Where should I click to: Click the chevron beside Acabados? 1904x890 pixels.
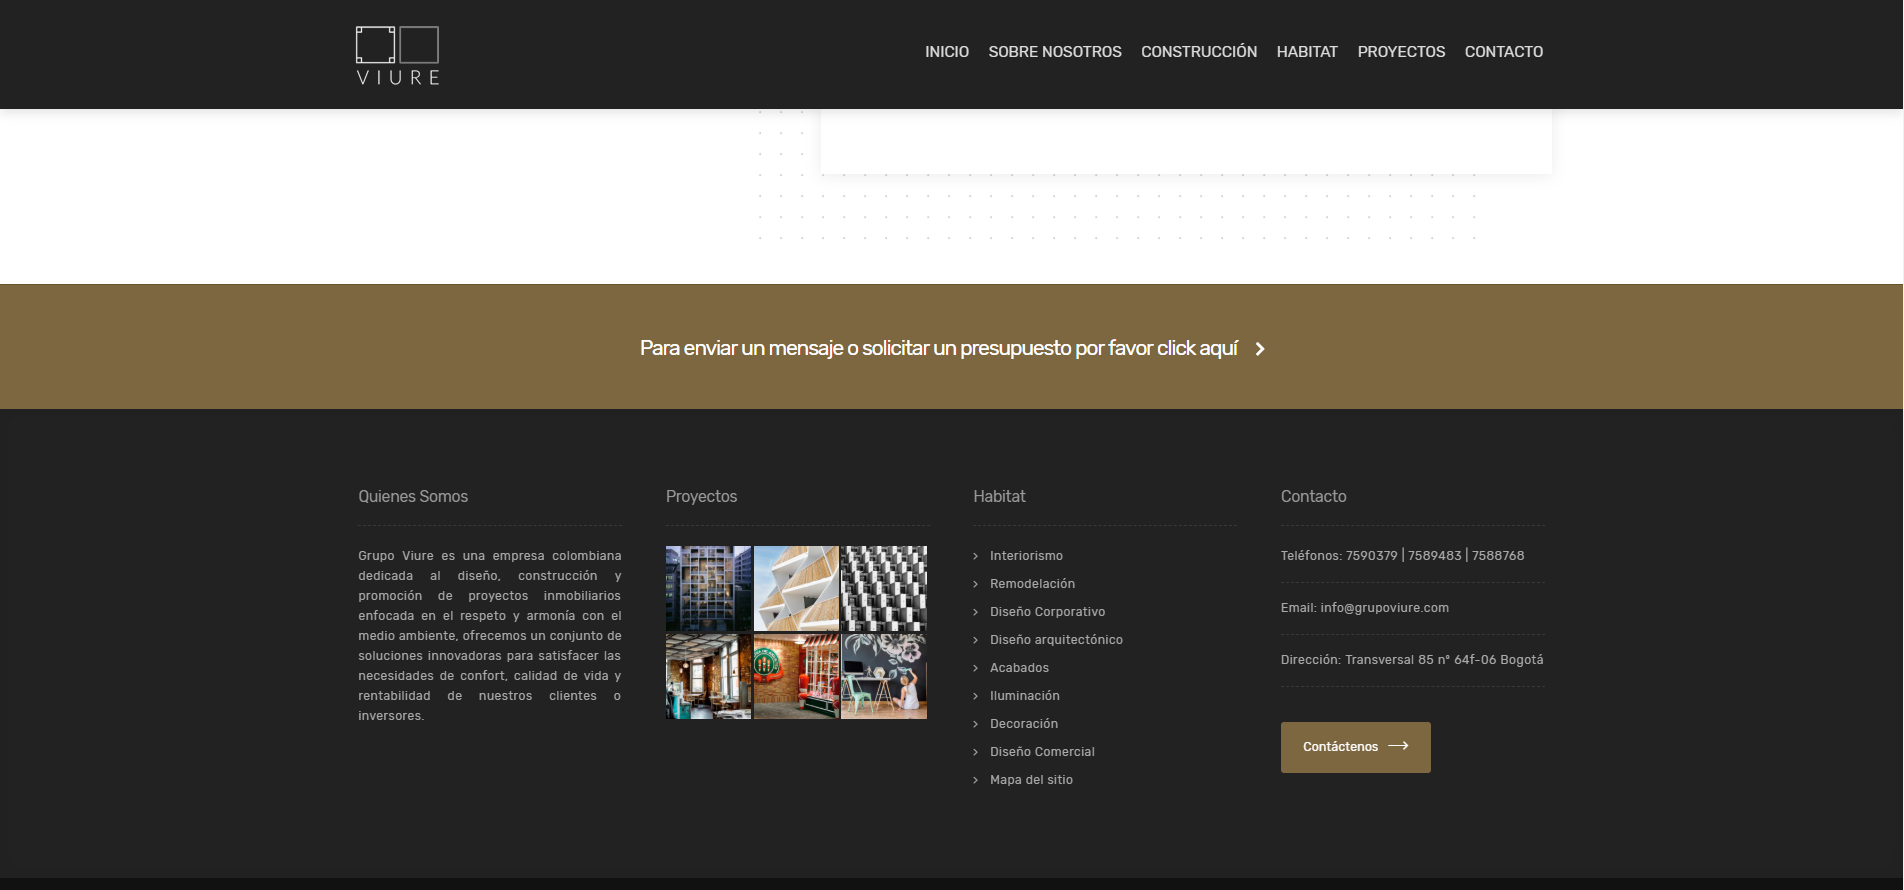[x=976, y=668]
